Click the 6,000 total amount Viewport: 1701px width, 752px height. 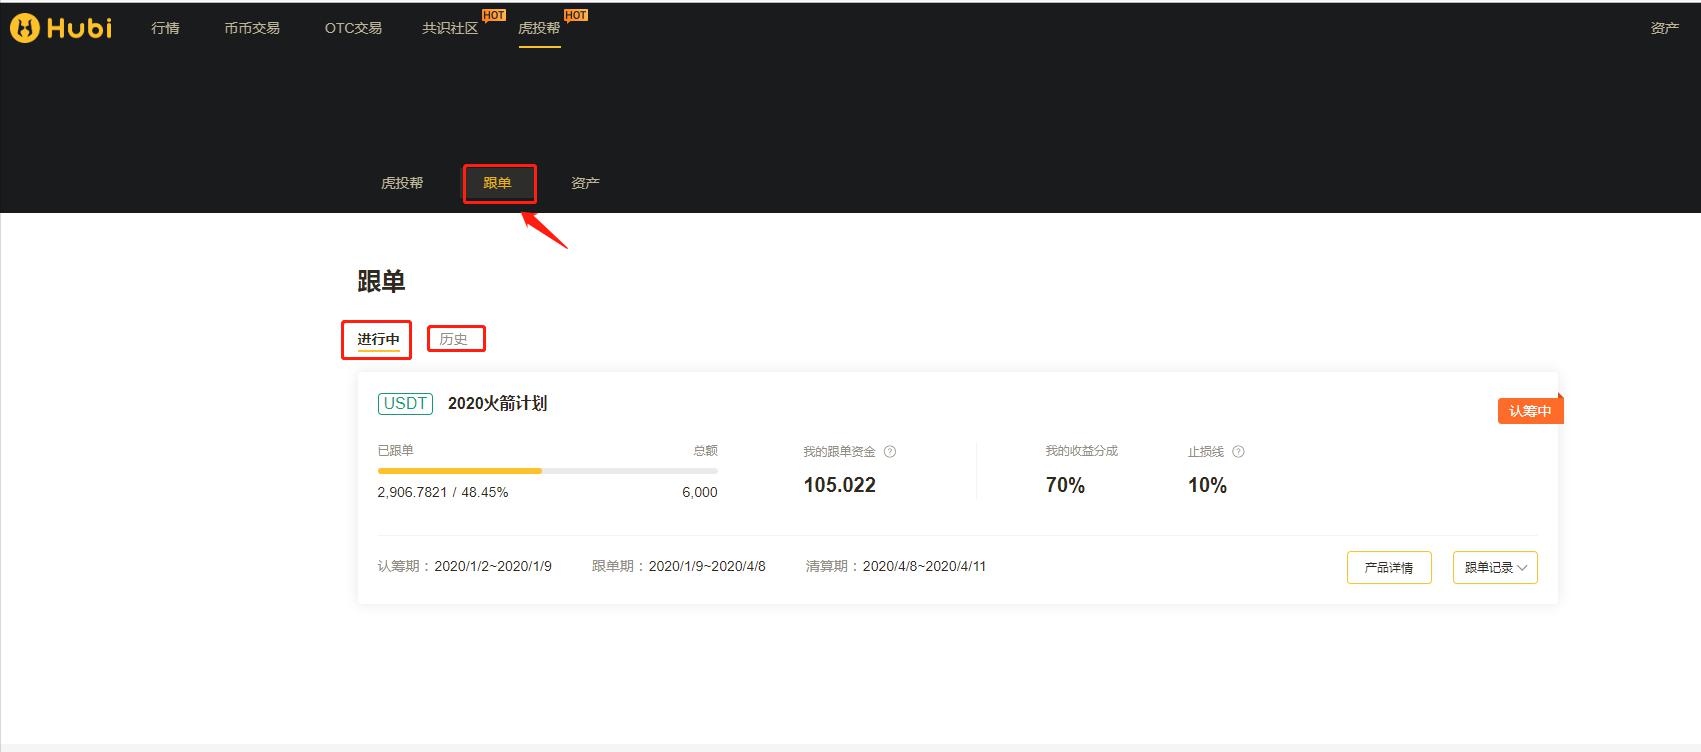coord(700,492)
